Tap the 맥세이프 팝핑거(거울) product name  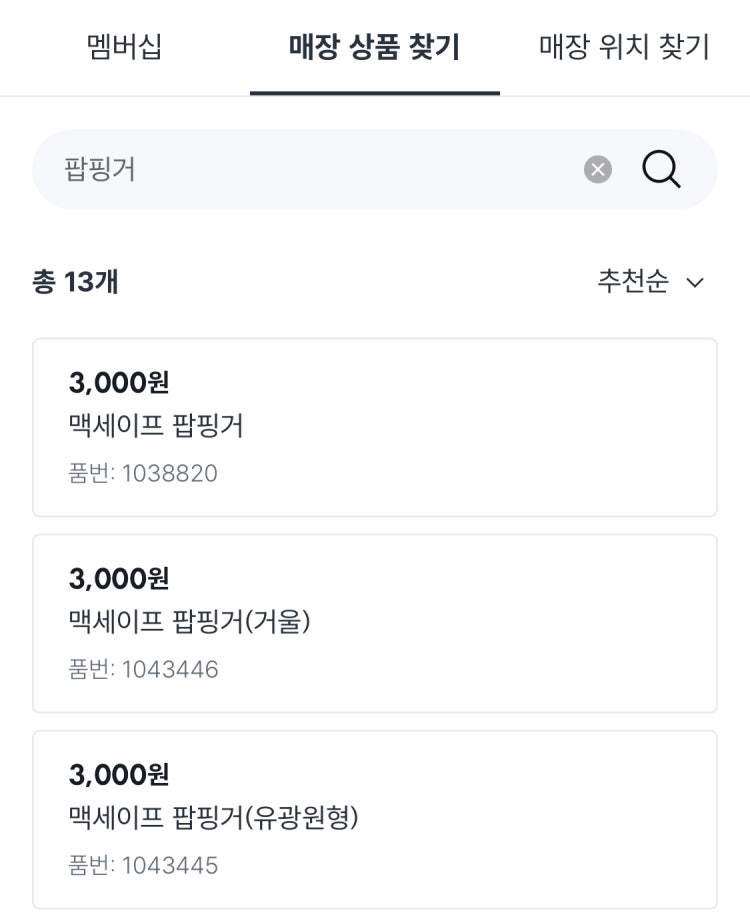tap(190, 622)
